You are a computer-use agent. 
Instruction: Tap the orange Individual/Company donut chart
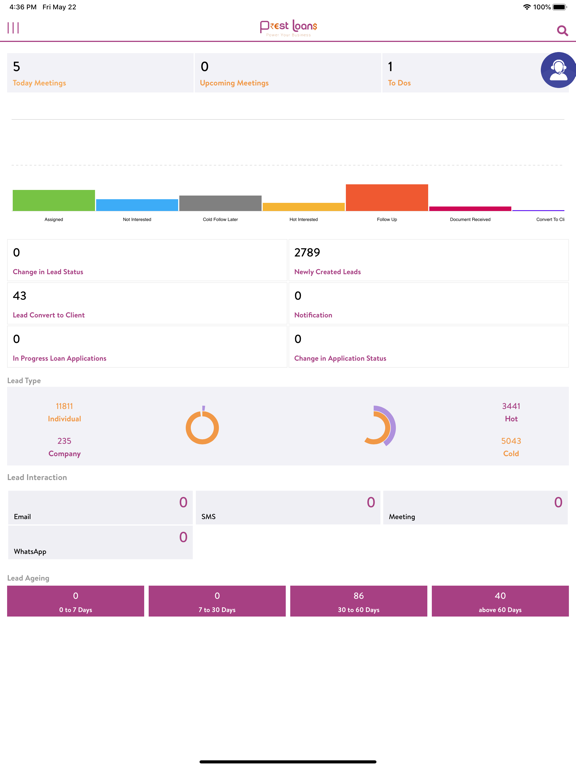coord(202,427)
